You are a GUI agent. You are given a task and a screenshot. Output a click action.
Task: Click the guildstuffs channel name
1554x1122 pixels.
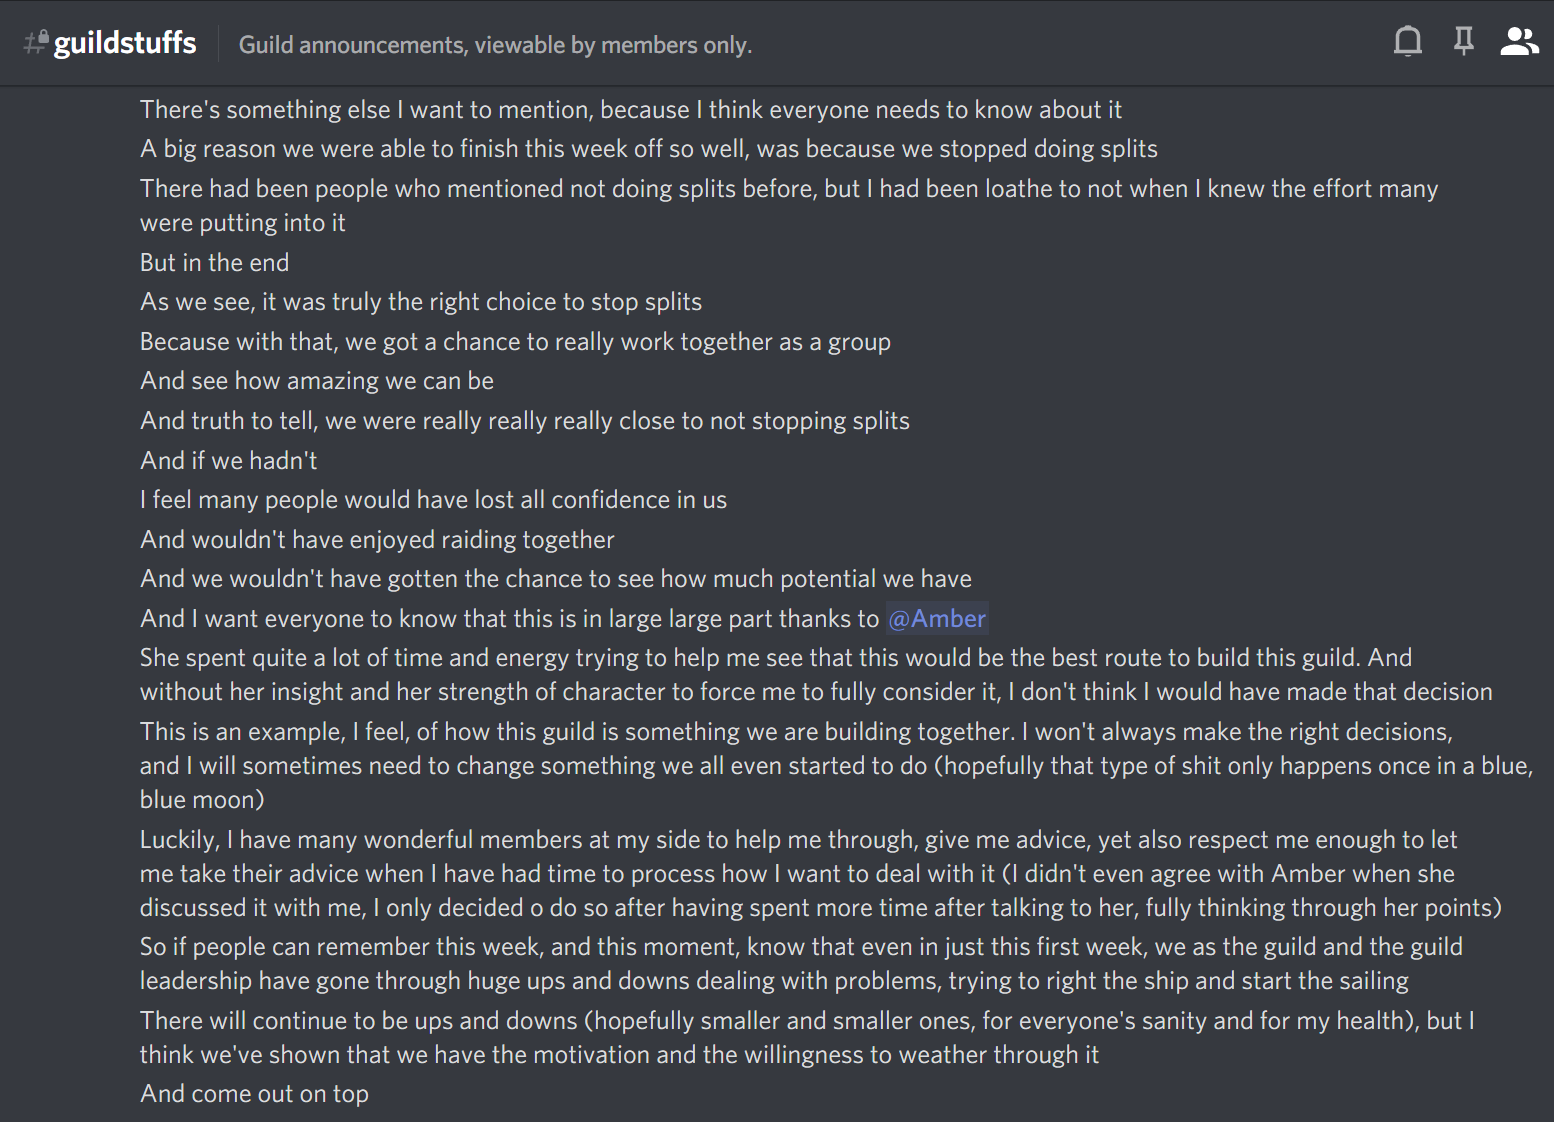(x=126, y=42)
